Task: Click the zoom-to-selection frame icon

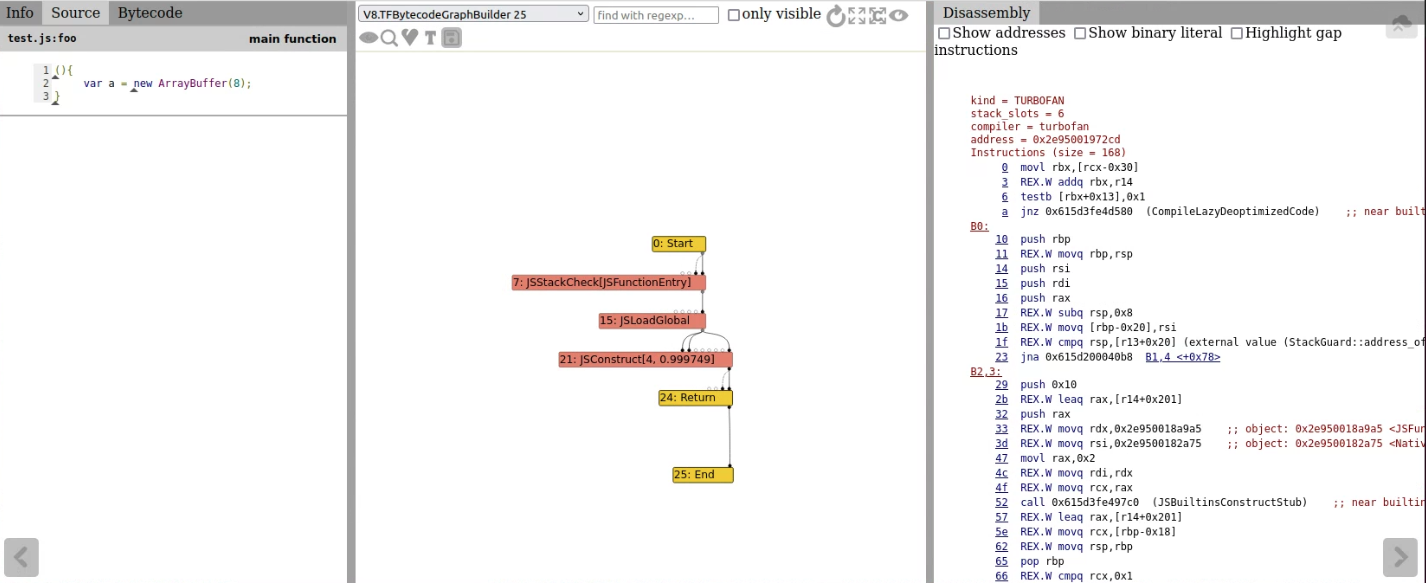Action: [878, 15]
